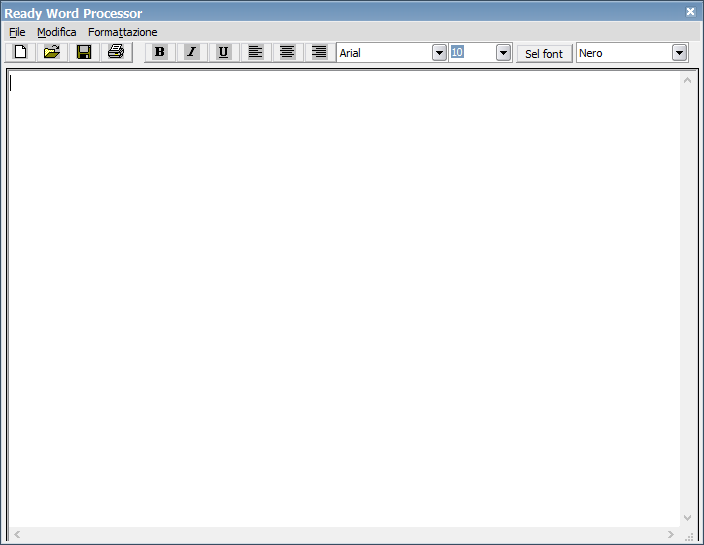This screenshot has width=704, height=545.
Task: Open the File menu
Action: point(17,32)
